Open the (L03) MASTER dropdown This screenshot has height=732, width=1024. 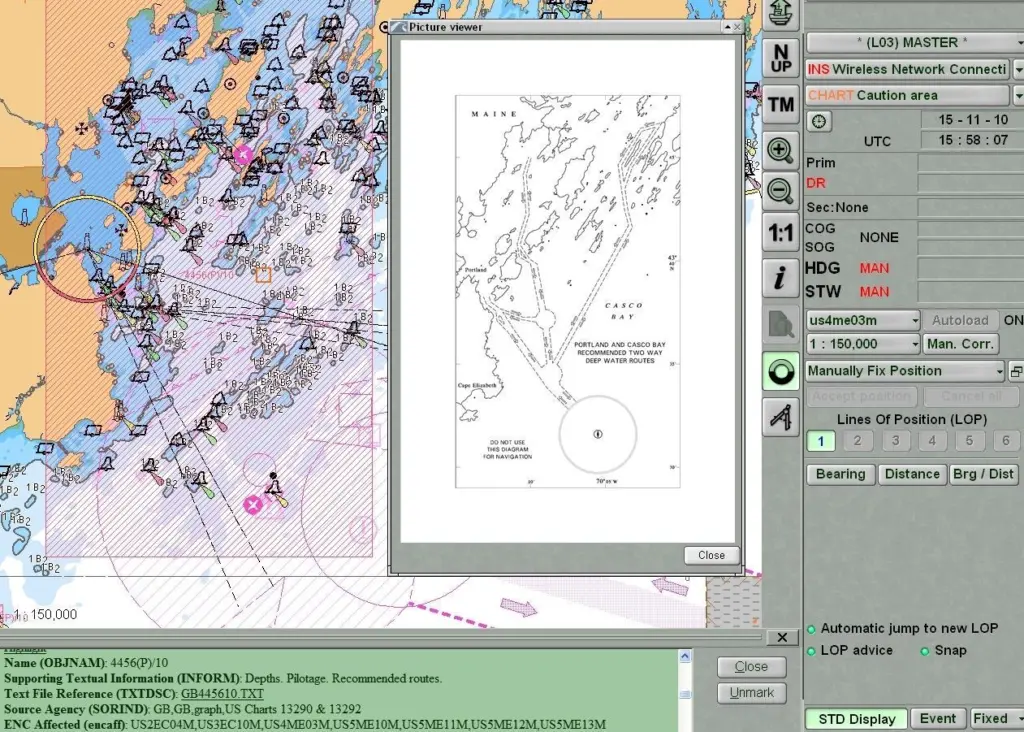point(915,43)
